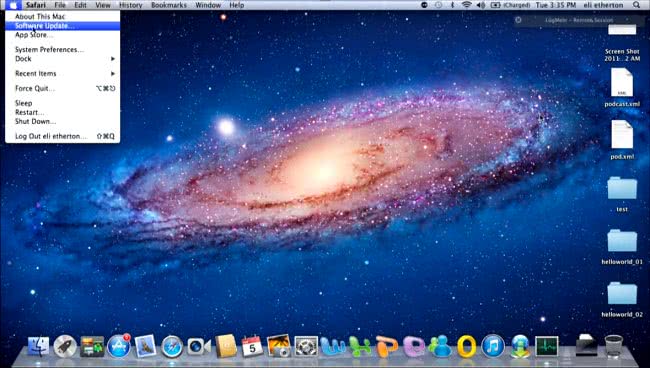
Task: Click the Spotlight search magnifier
Action: [636, 5]
